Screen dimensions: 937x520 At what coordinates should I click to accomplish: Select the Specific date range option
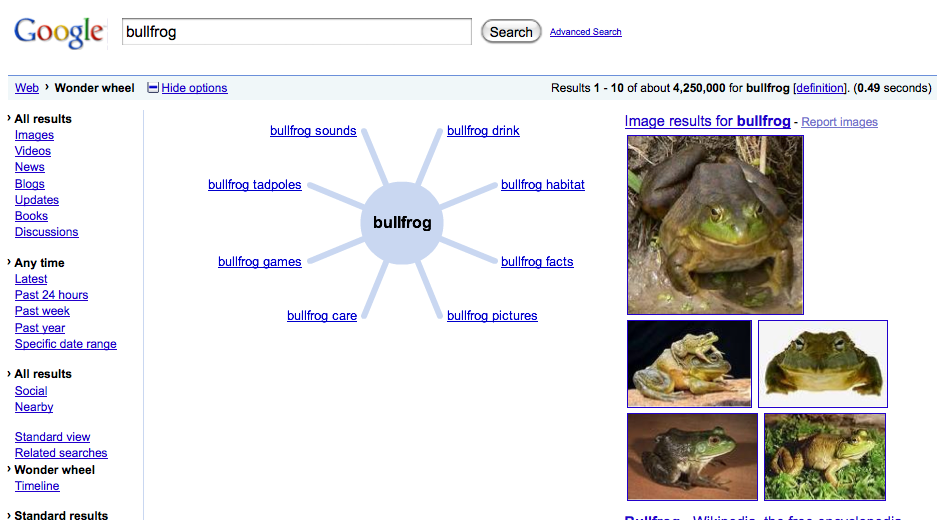tap(66, 344)
